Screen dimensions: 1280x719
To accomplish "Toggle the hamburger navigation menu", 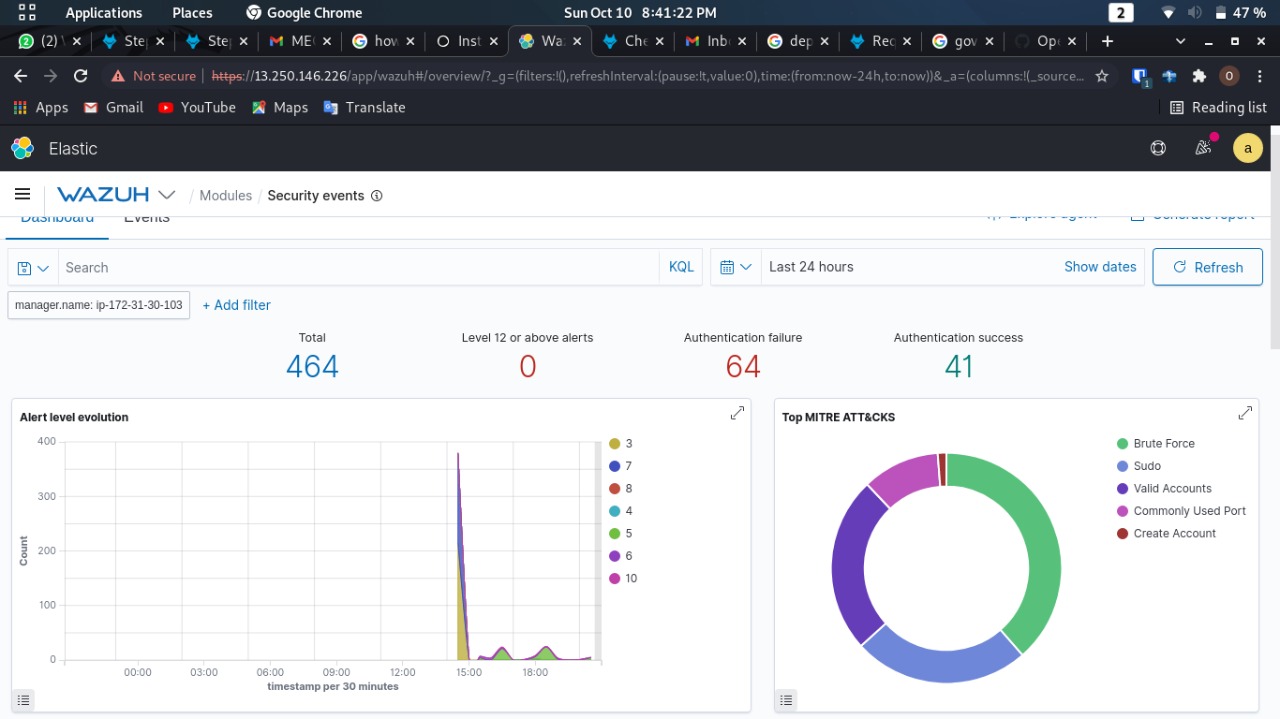I will [22, 195].
